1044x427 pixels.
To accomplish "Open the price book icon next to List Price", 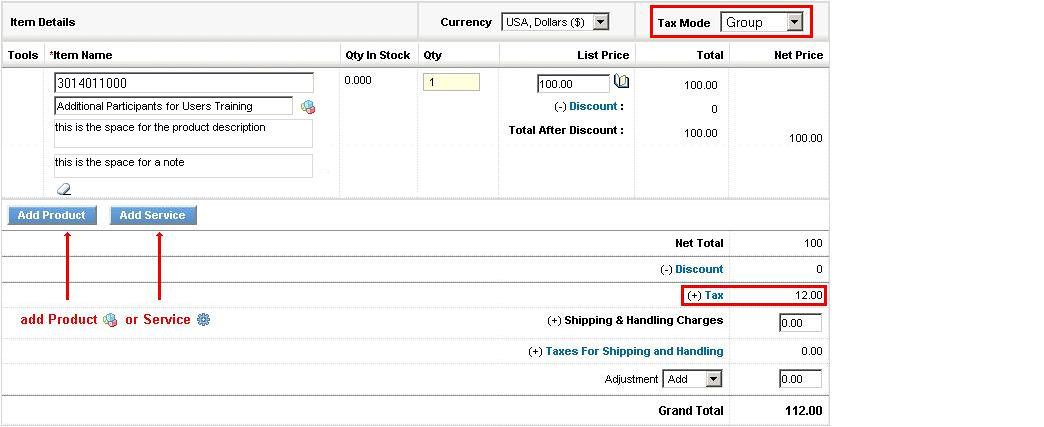I will tap(621, 82).
